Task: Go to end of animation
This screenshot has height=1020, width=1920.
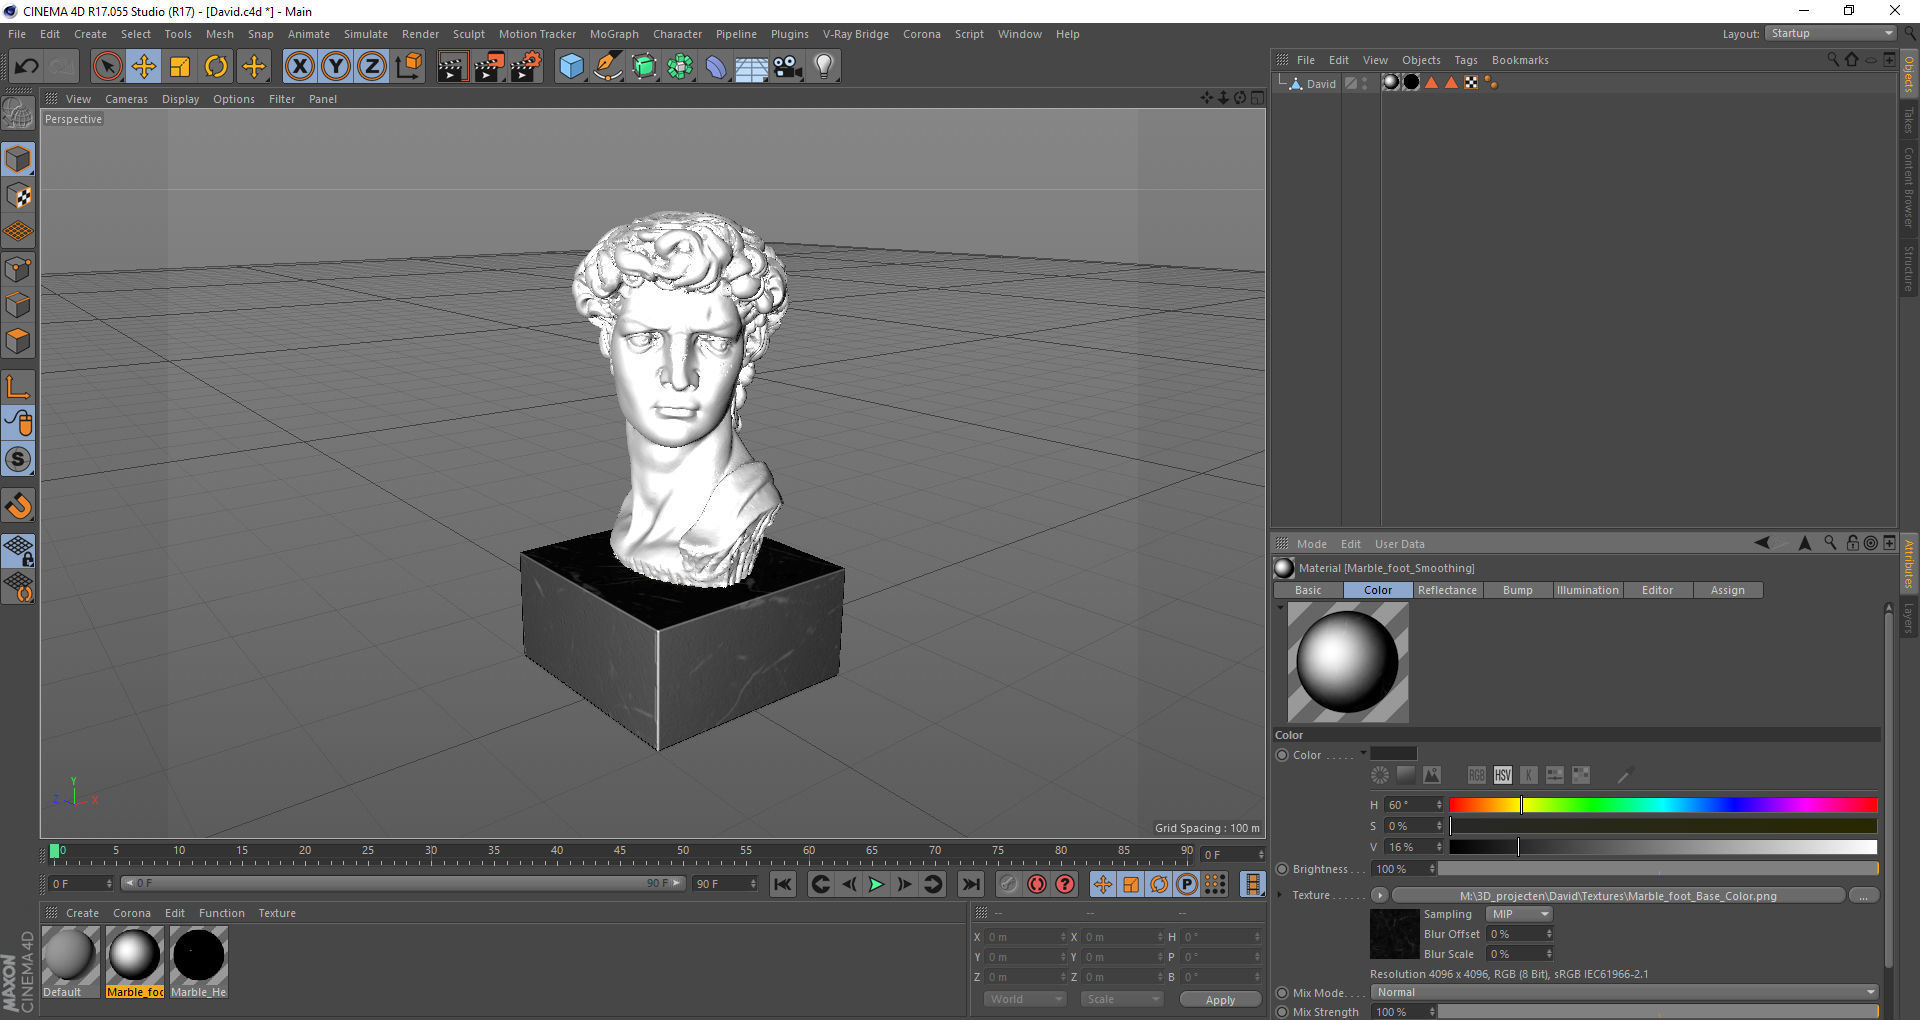Action: [x=970, y=884]
